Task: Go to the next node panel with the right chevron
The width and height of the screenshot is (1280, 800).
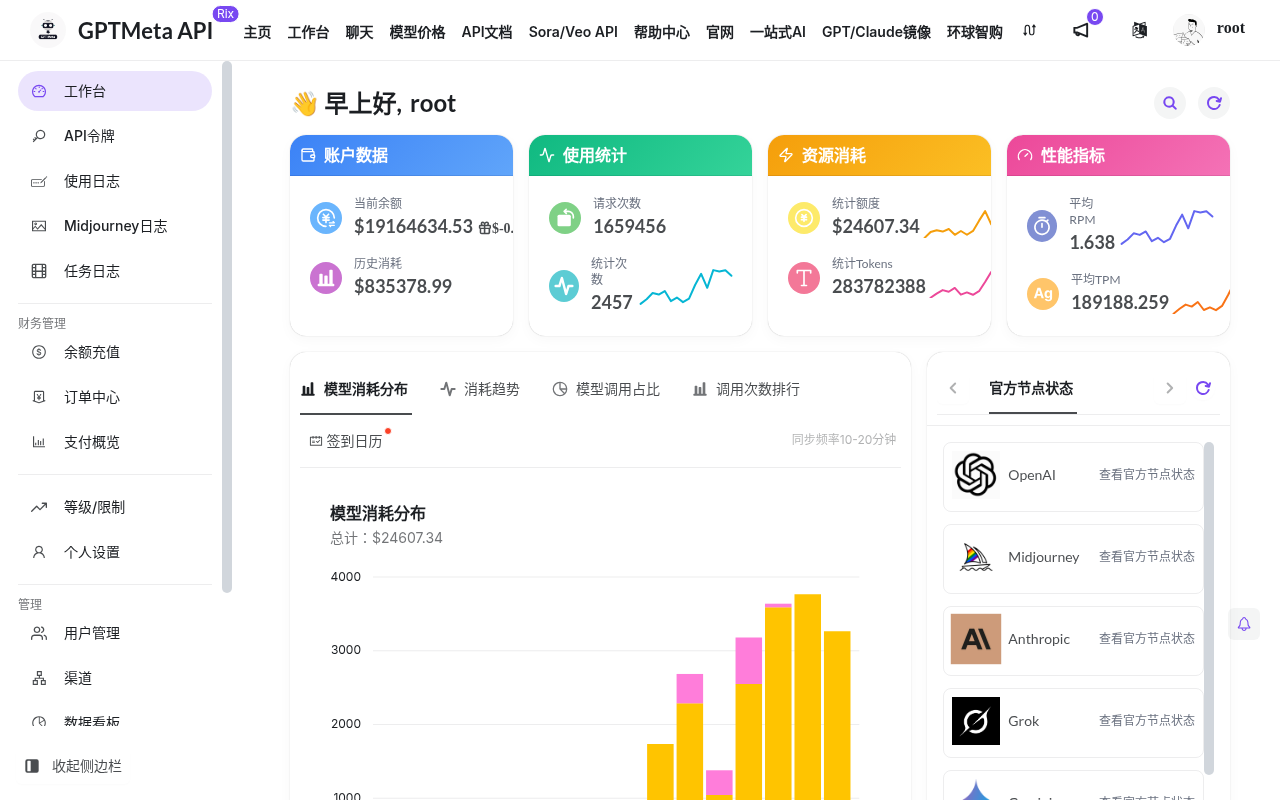Action: [1169, 388]
